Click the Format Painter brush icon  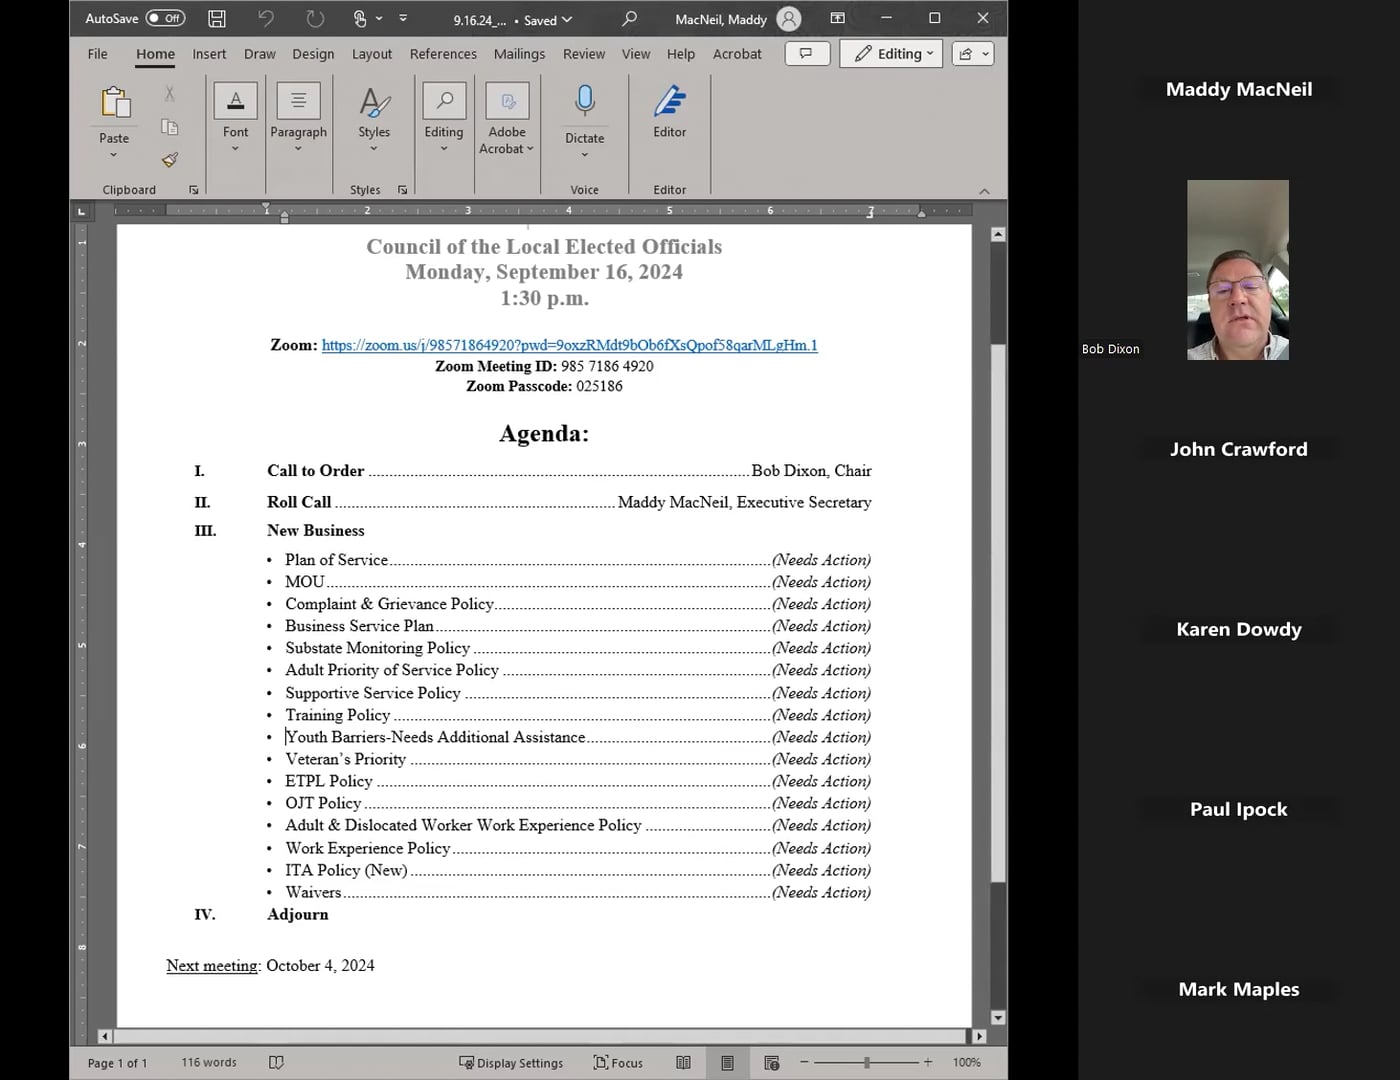[x=170, y=160]
